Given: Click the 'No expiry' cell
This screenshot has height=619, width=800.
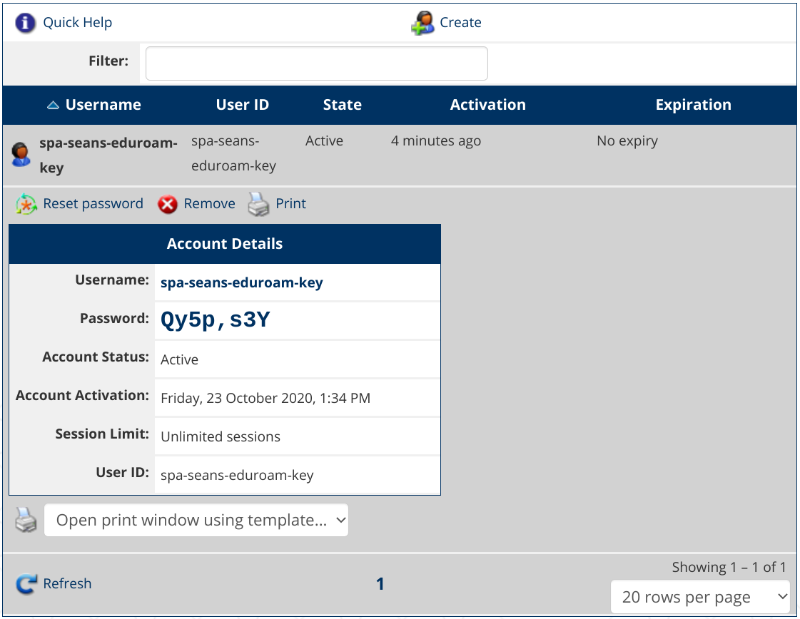Looking at the screenshot, I should click(x=627, y=141).
